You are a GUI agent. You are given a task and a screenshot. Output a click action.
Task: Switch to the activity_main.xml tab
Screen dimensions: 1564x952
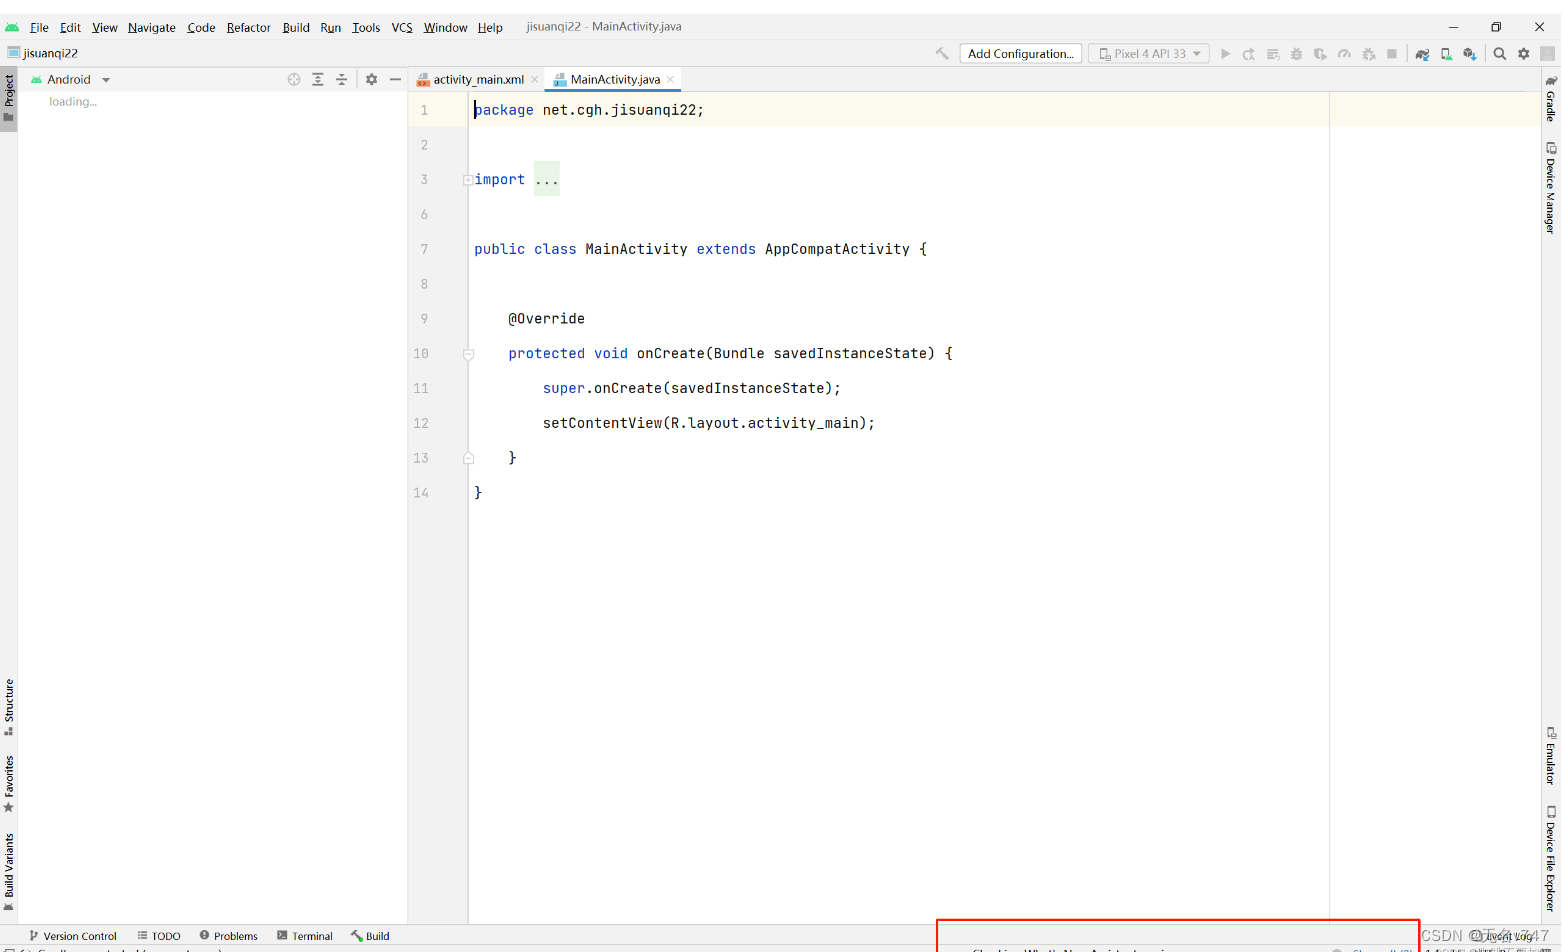point(478,80)
